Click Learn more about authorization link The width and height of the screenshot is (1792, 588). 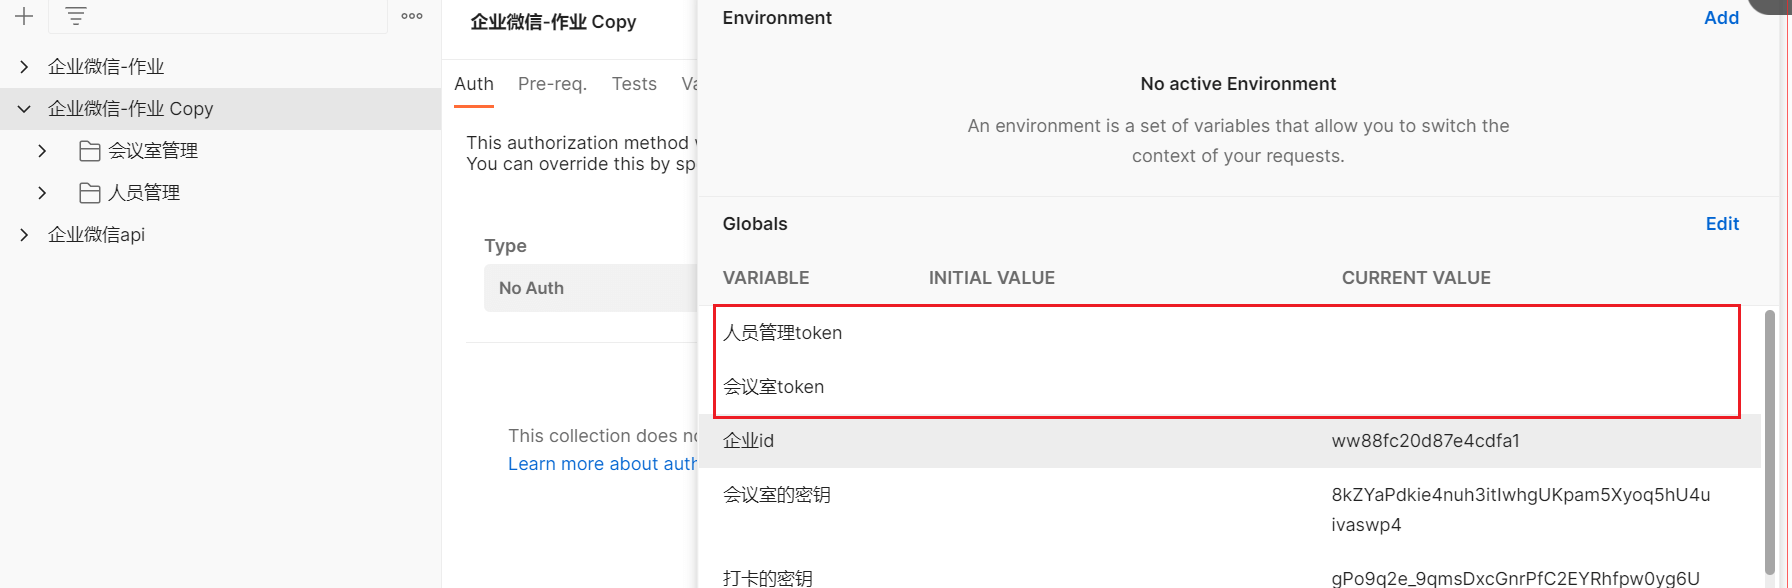(x=602, y=464)
